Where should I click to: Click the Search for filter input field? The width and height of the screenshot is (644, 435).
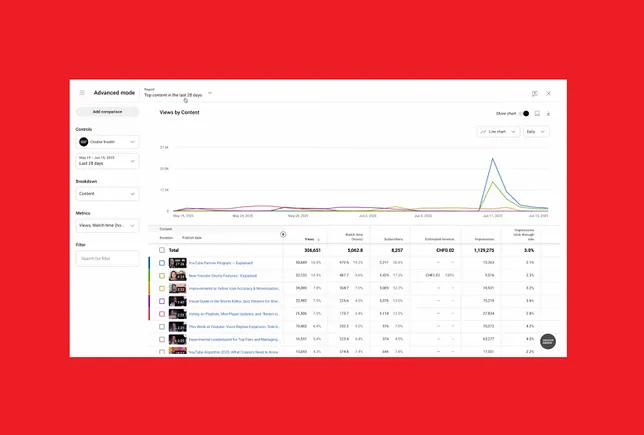pyautogui.click(x=107, y=258)
